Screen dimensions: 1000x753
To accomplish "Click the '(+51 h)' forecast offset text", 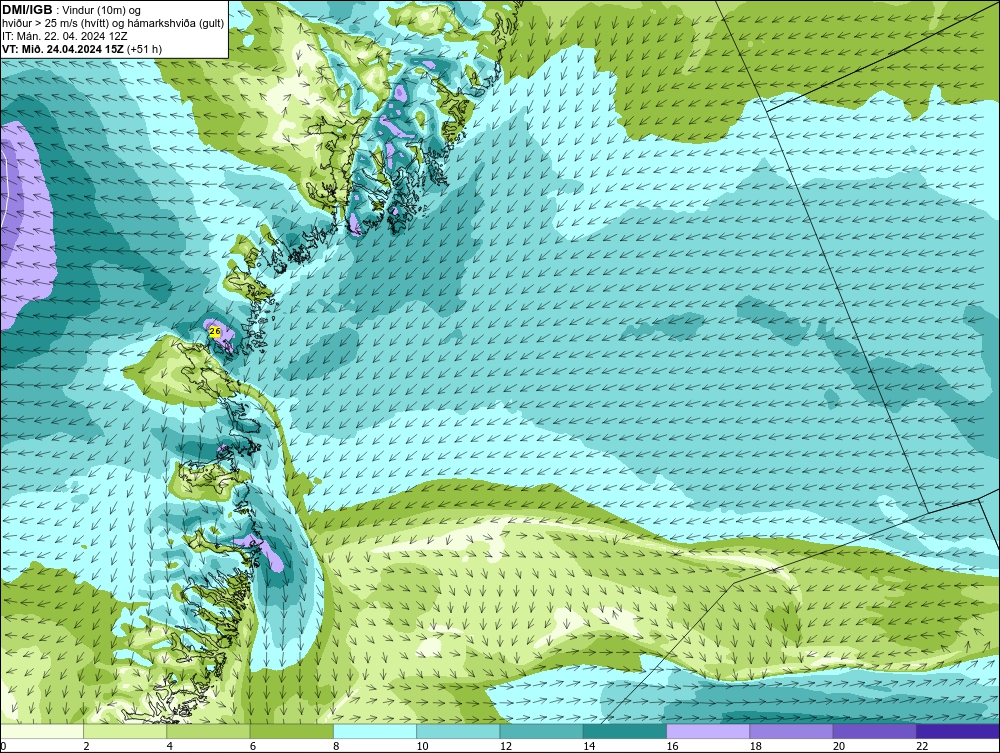I will pos(144,49).
